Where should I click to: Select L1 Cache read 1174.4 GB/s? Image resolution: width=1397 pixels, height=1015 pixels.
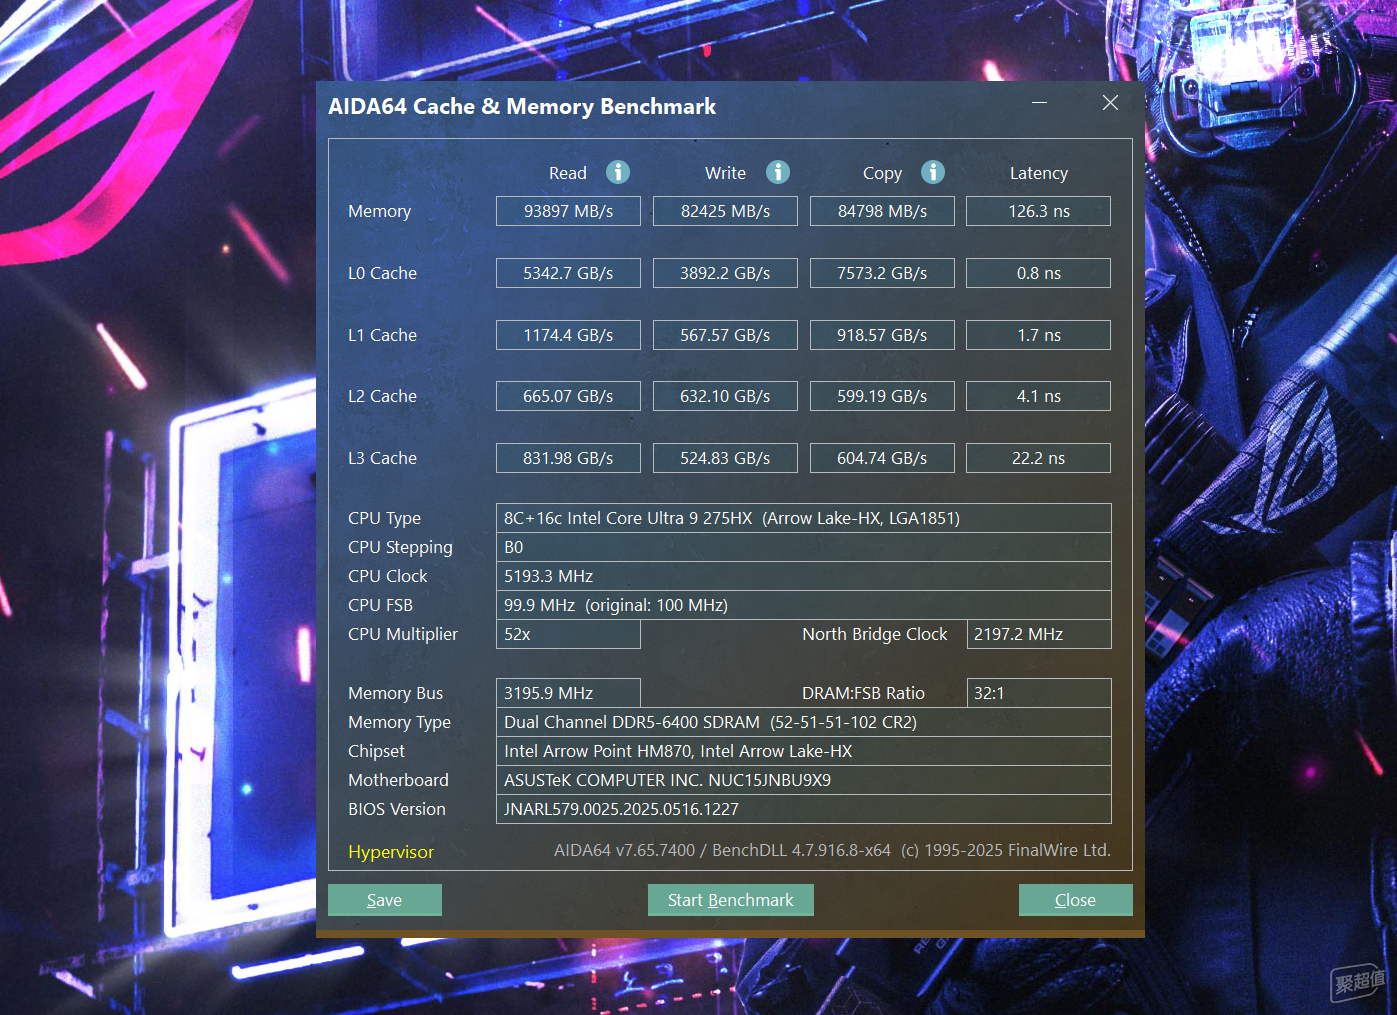568,335
